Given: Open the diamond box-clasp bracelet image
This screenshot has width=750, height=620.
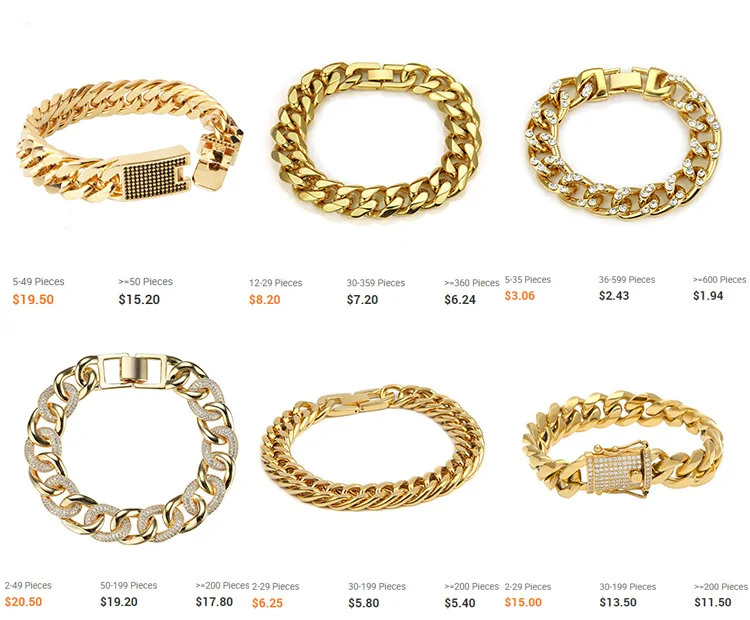Looking at the screenshot, I should point(623,449).
